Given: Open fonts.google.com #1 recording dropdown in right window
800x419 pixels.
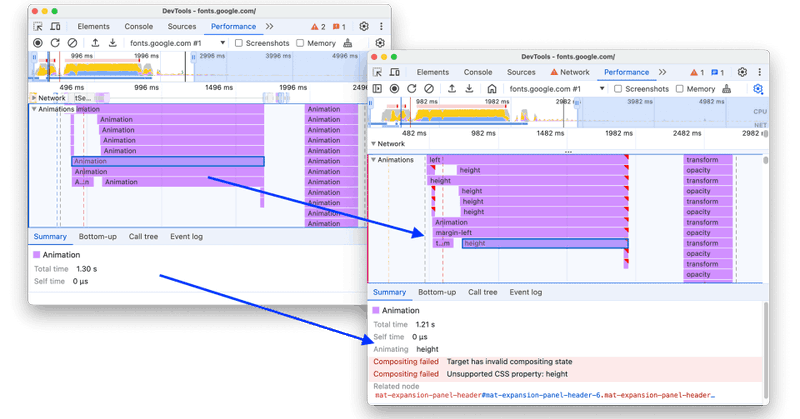Looking at the screenshot, I should tap(557, 89).
